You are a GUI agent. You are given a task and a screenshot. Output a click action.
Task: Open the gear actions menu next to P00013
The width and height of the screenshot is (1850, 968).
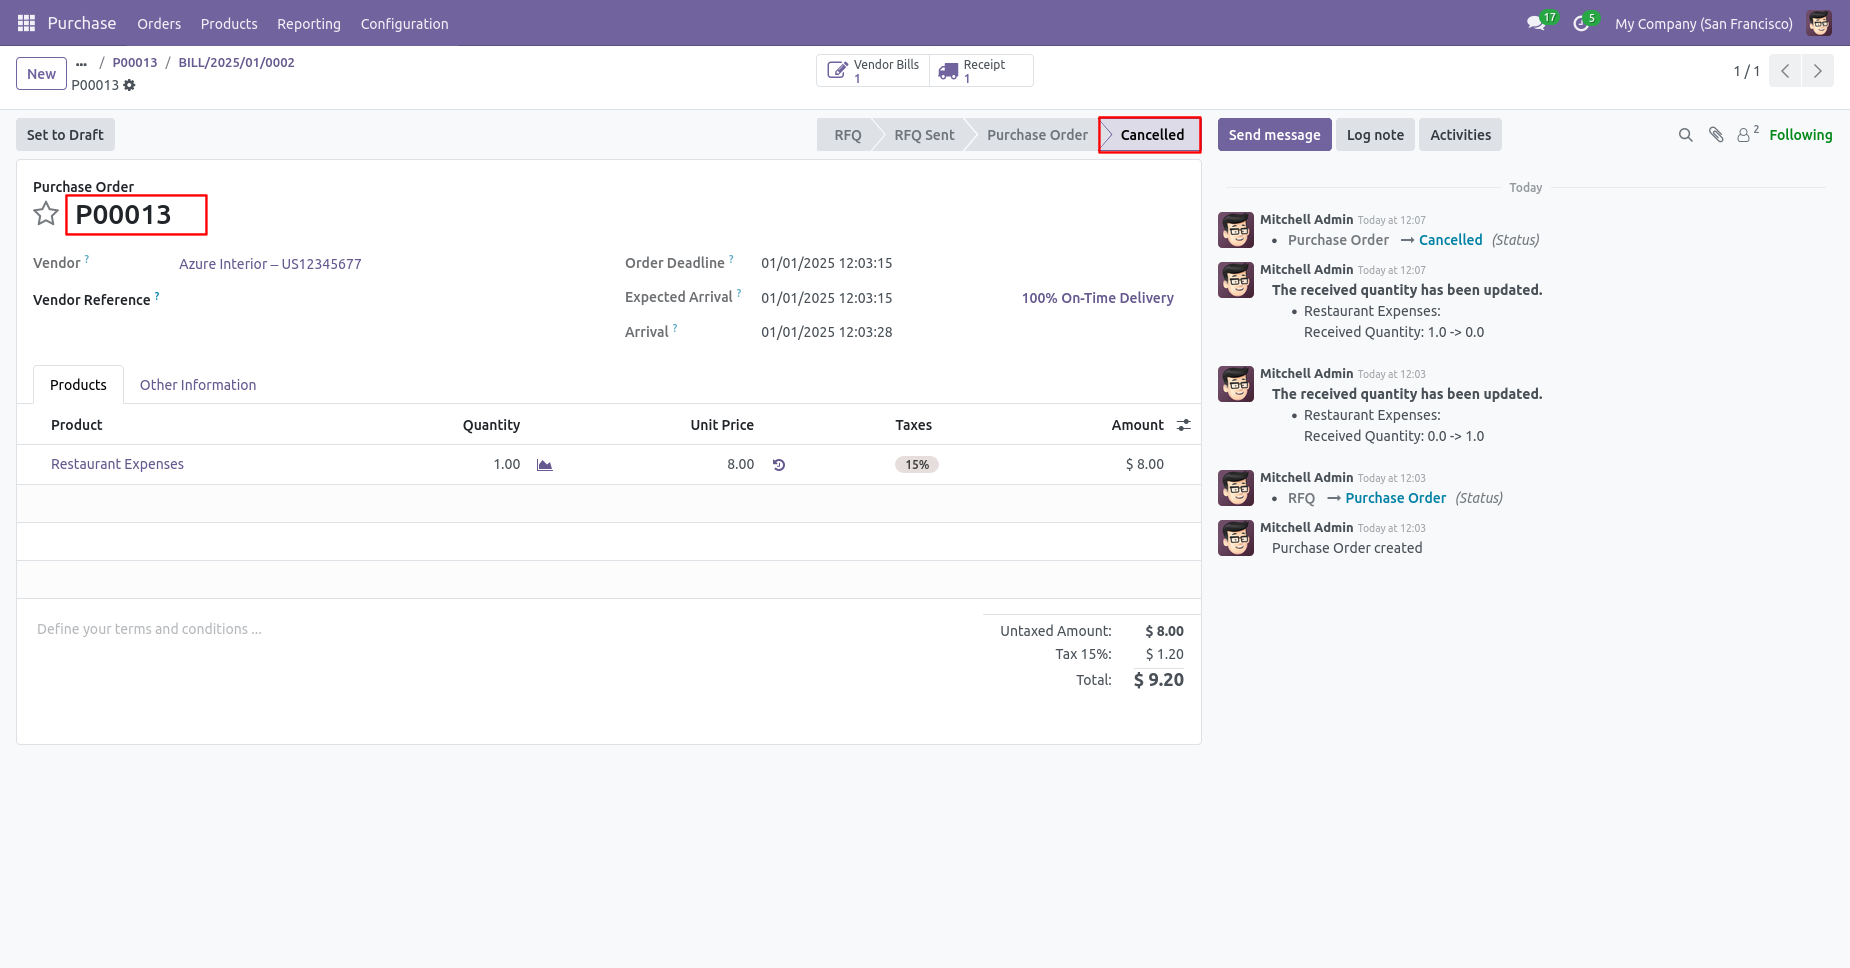[129, 85]
